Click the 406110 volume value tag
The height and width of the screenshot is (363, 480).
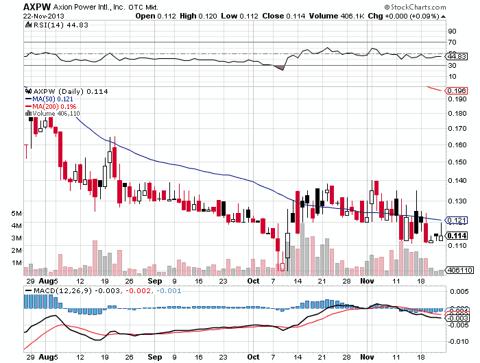pos(460,270)
